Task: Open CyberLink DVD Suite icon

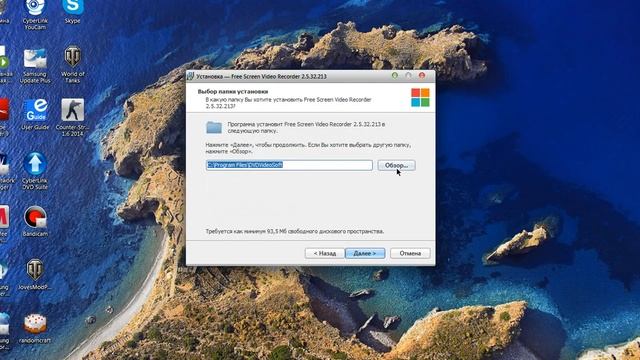Action: click(35, 171)
